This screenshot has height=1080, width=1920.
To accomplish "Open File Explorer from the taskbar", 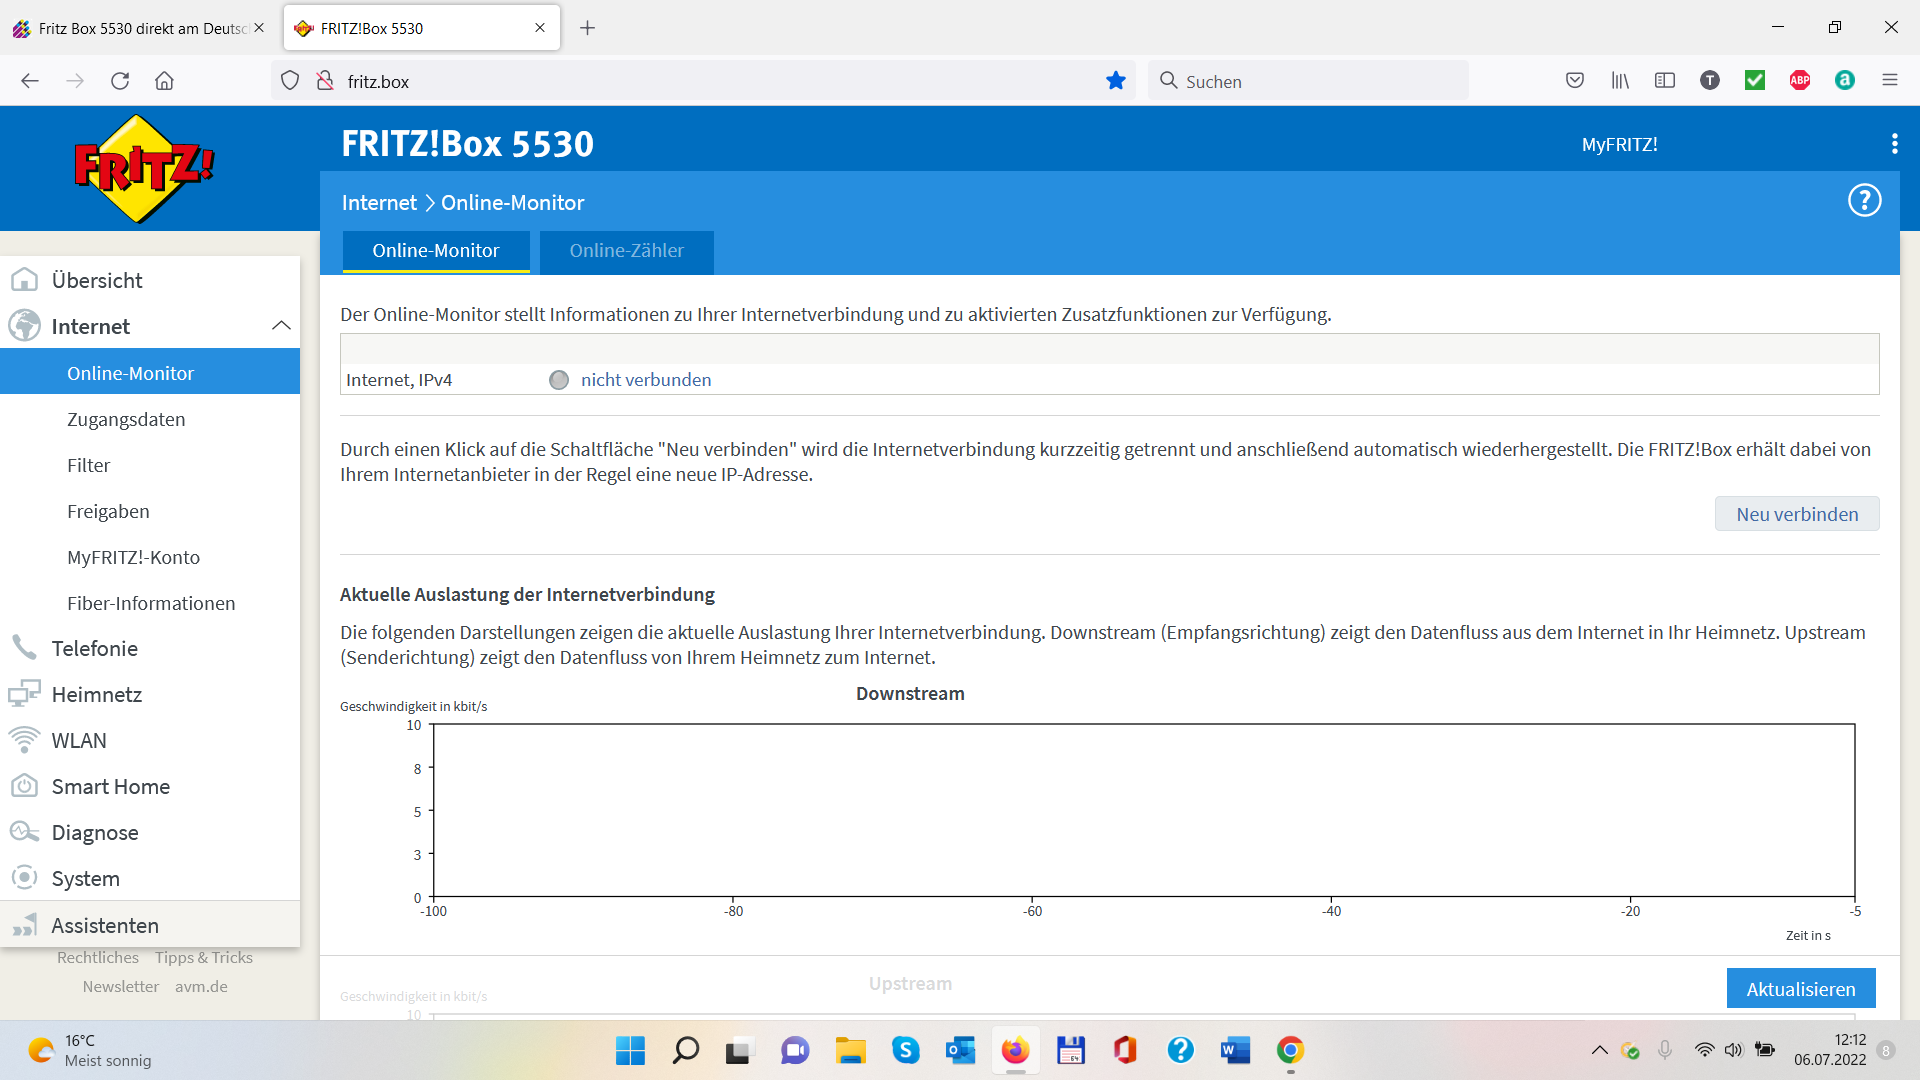I will [851, 1050].
